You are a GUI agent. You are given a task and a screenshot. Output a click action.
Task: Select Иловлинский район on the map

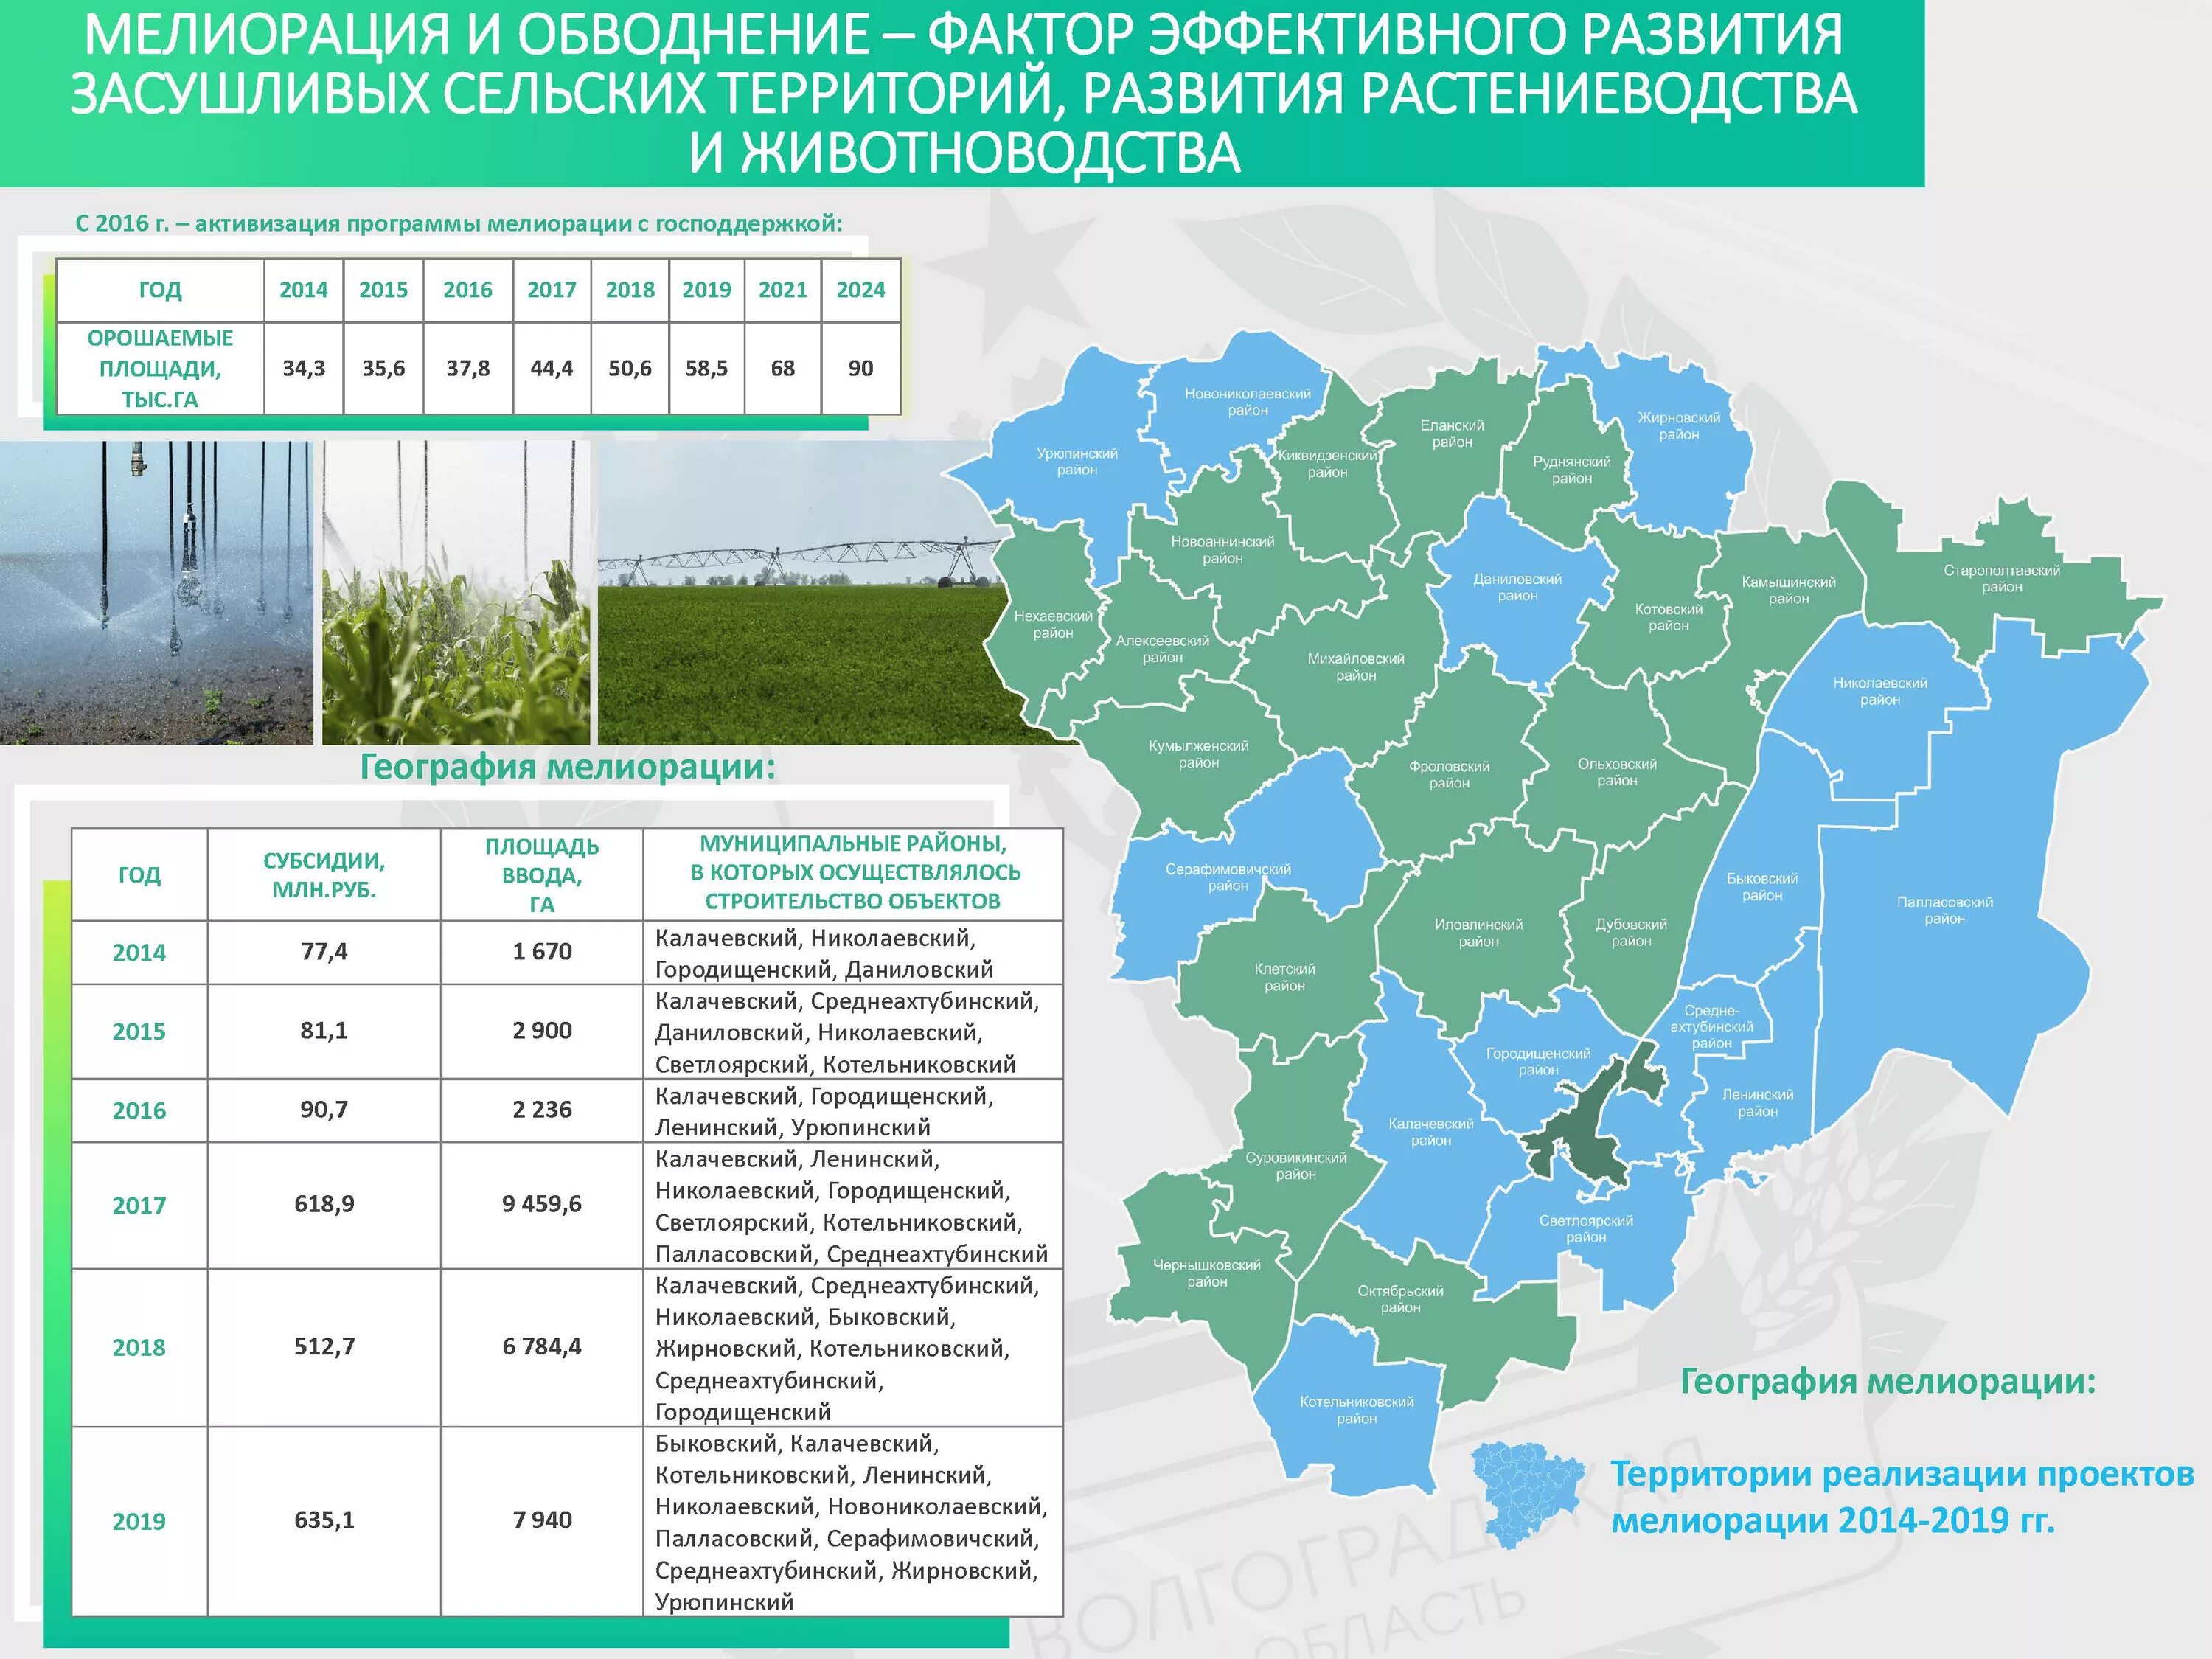pos(1478,932)
